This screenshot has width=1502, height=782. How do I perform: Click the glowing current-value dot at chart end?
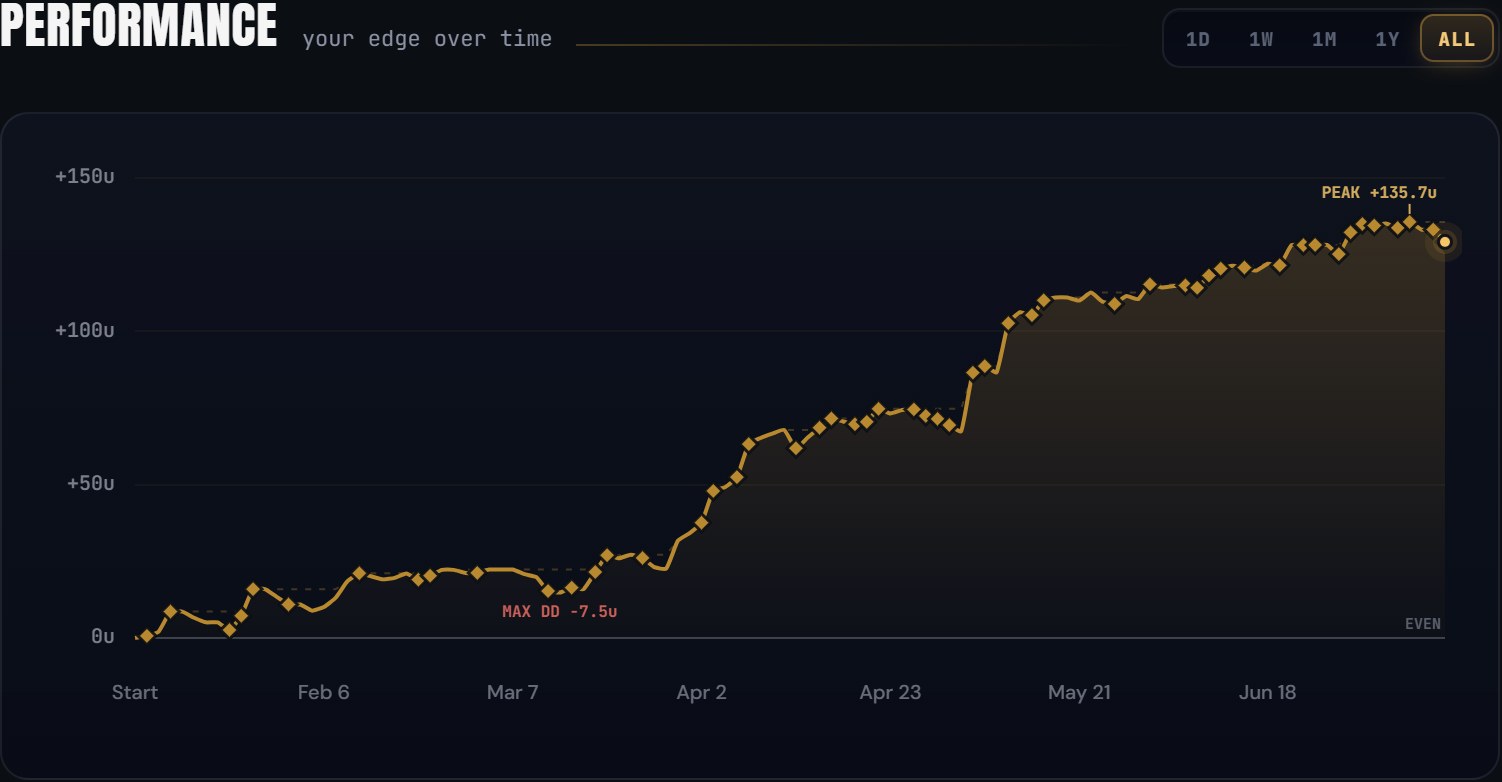click(1444, 241)
